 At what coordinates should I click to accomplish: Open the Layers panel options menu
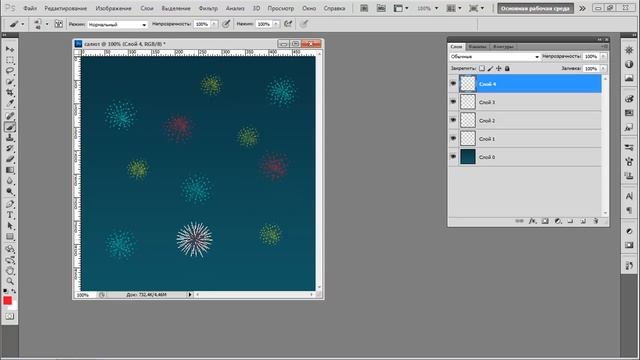pos(605,47)
